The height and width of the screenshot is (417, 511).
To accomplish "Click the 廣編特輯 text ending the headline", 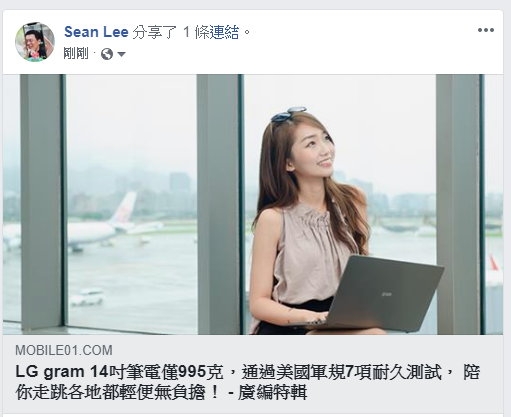I will pyautogui.click(x=272, y=392).
